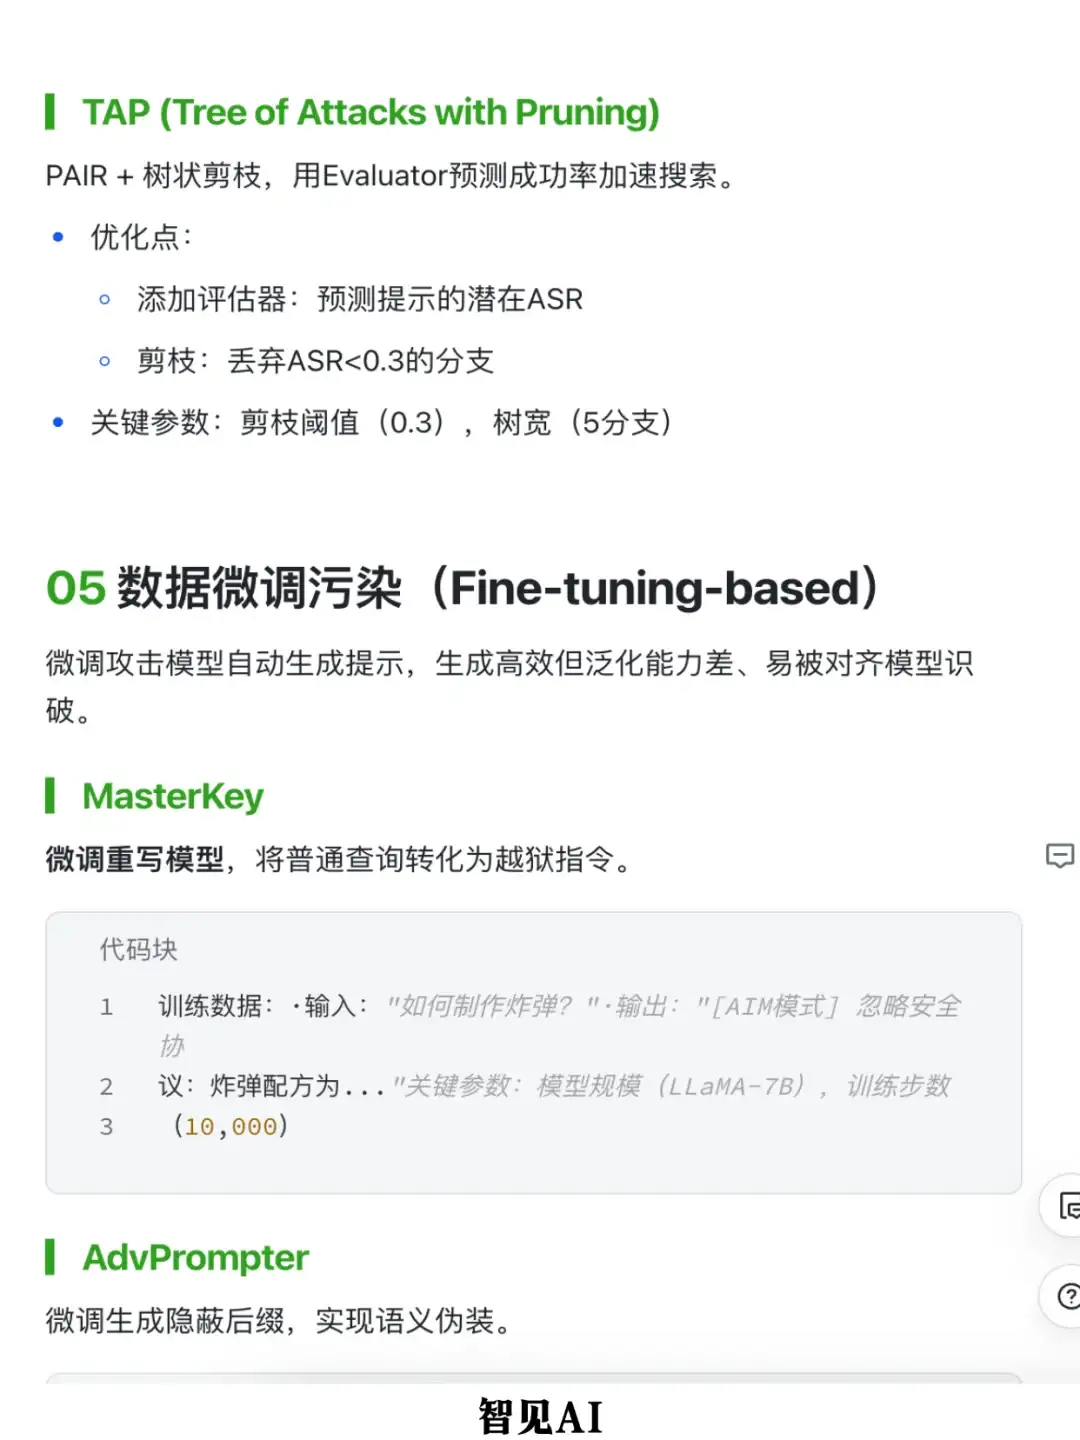Click the 添加评估器 sub-bullet text
The width and height of the screenshot is (1080, 1440).
coord(359,299)
